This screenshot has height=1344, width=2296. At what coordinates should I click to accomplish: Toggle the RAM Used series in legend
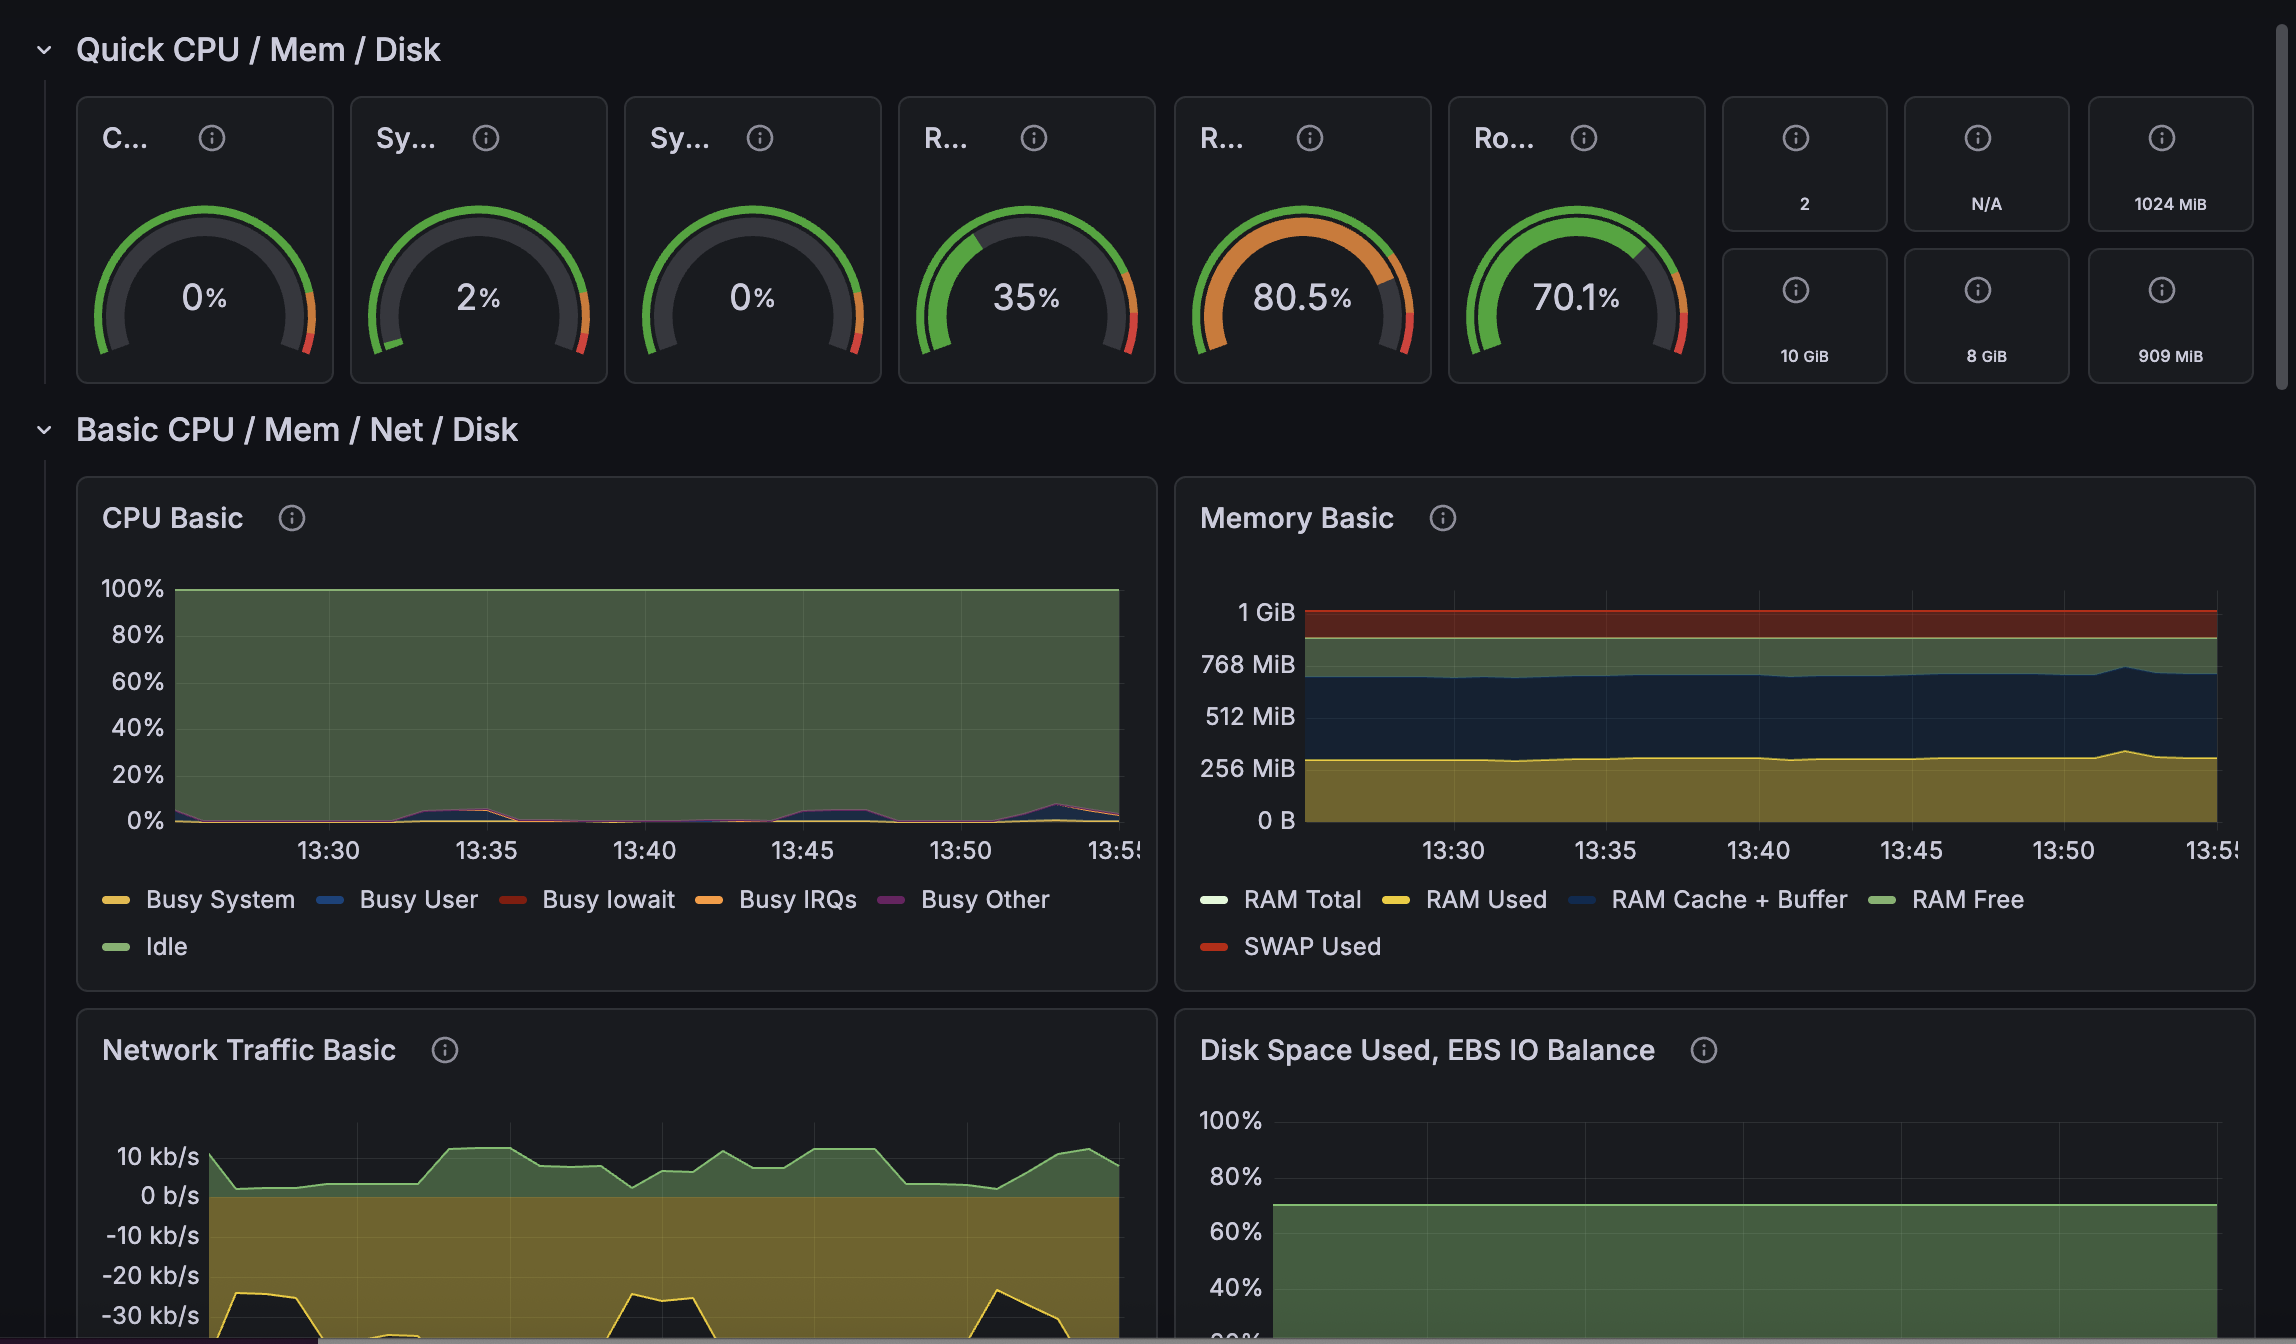pyautogui.click(x=1487, y=900)
